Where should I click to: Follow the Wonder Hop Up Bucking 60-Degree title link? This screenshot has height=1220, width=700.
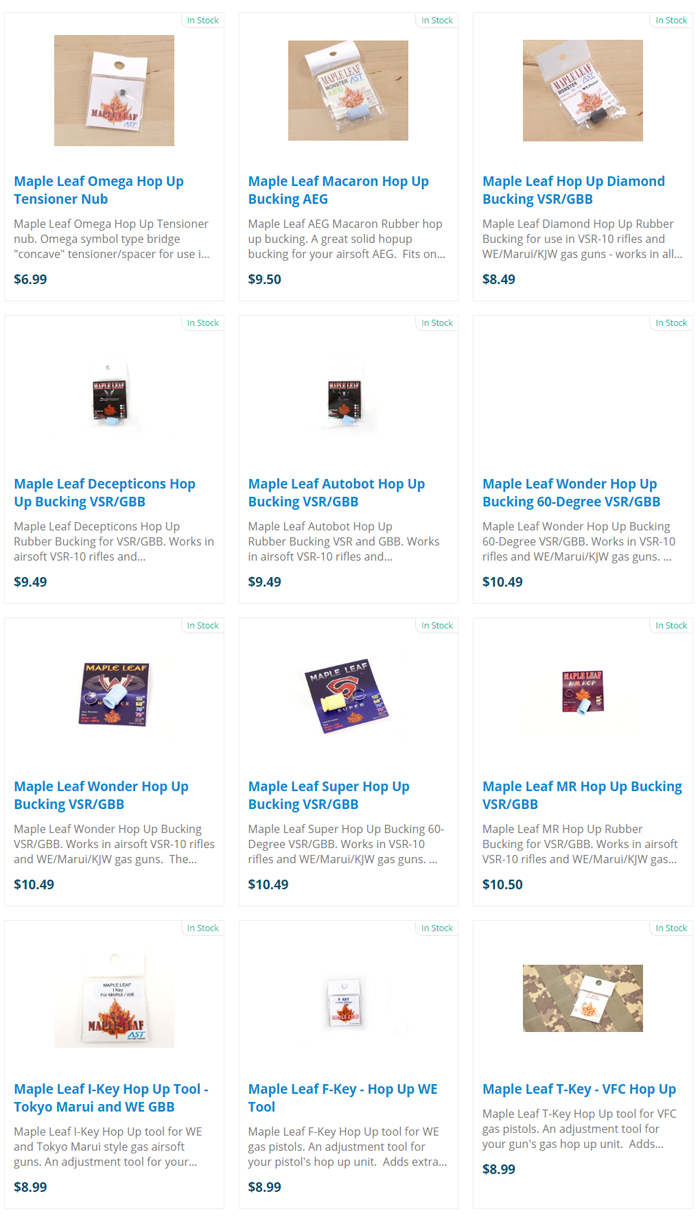point(571,493)
